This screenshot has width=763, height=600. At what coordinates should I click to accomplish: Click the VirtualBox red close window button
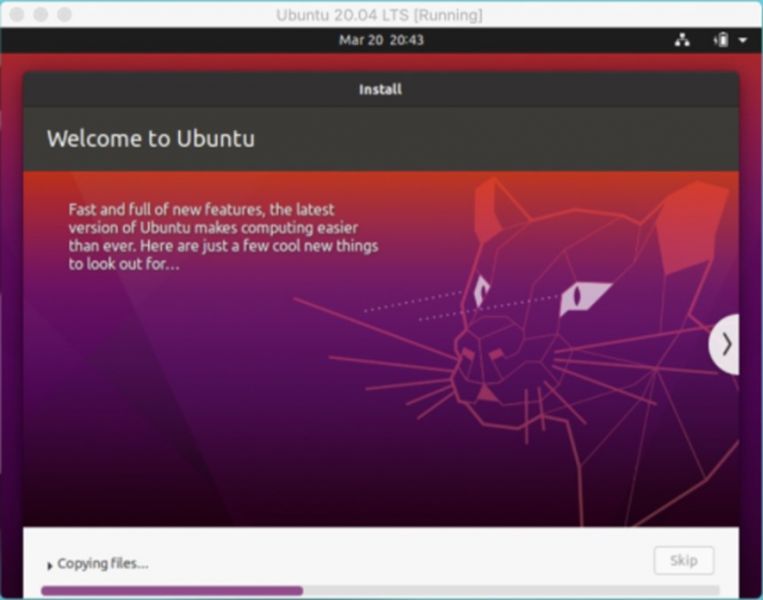point(17,15)
